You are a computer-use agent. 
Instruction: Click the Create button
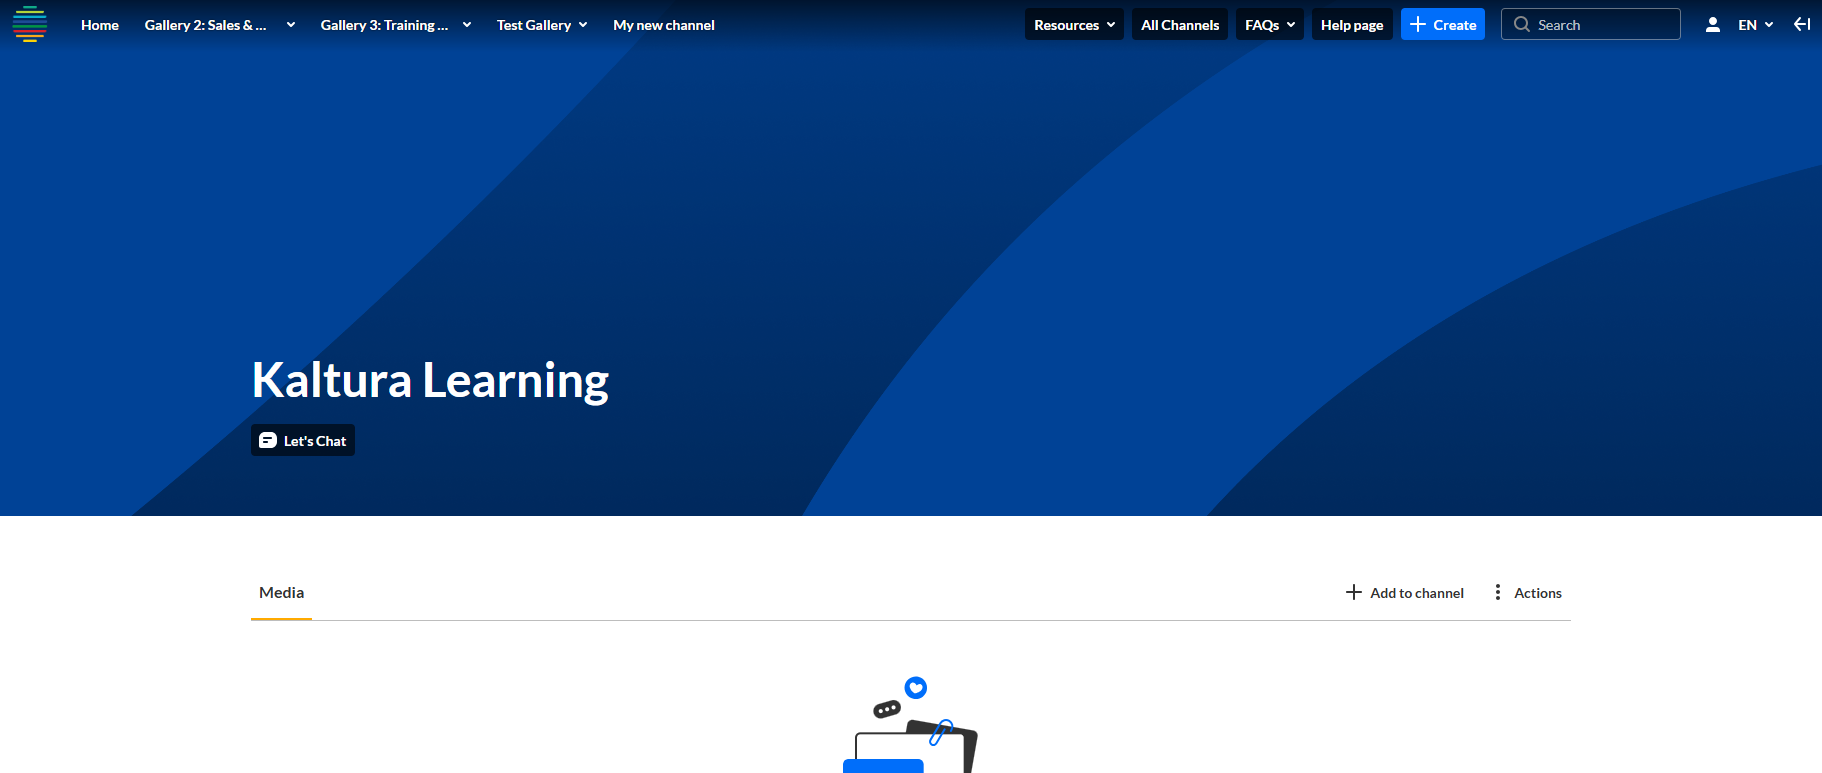pyautogui.click(x=1443, y=24)
